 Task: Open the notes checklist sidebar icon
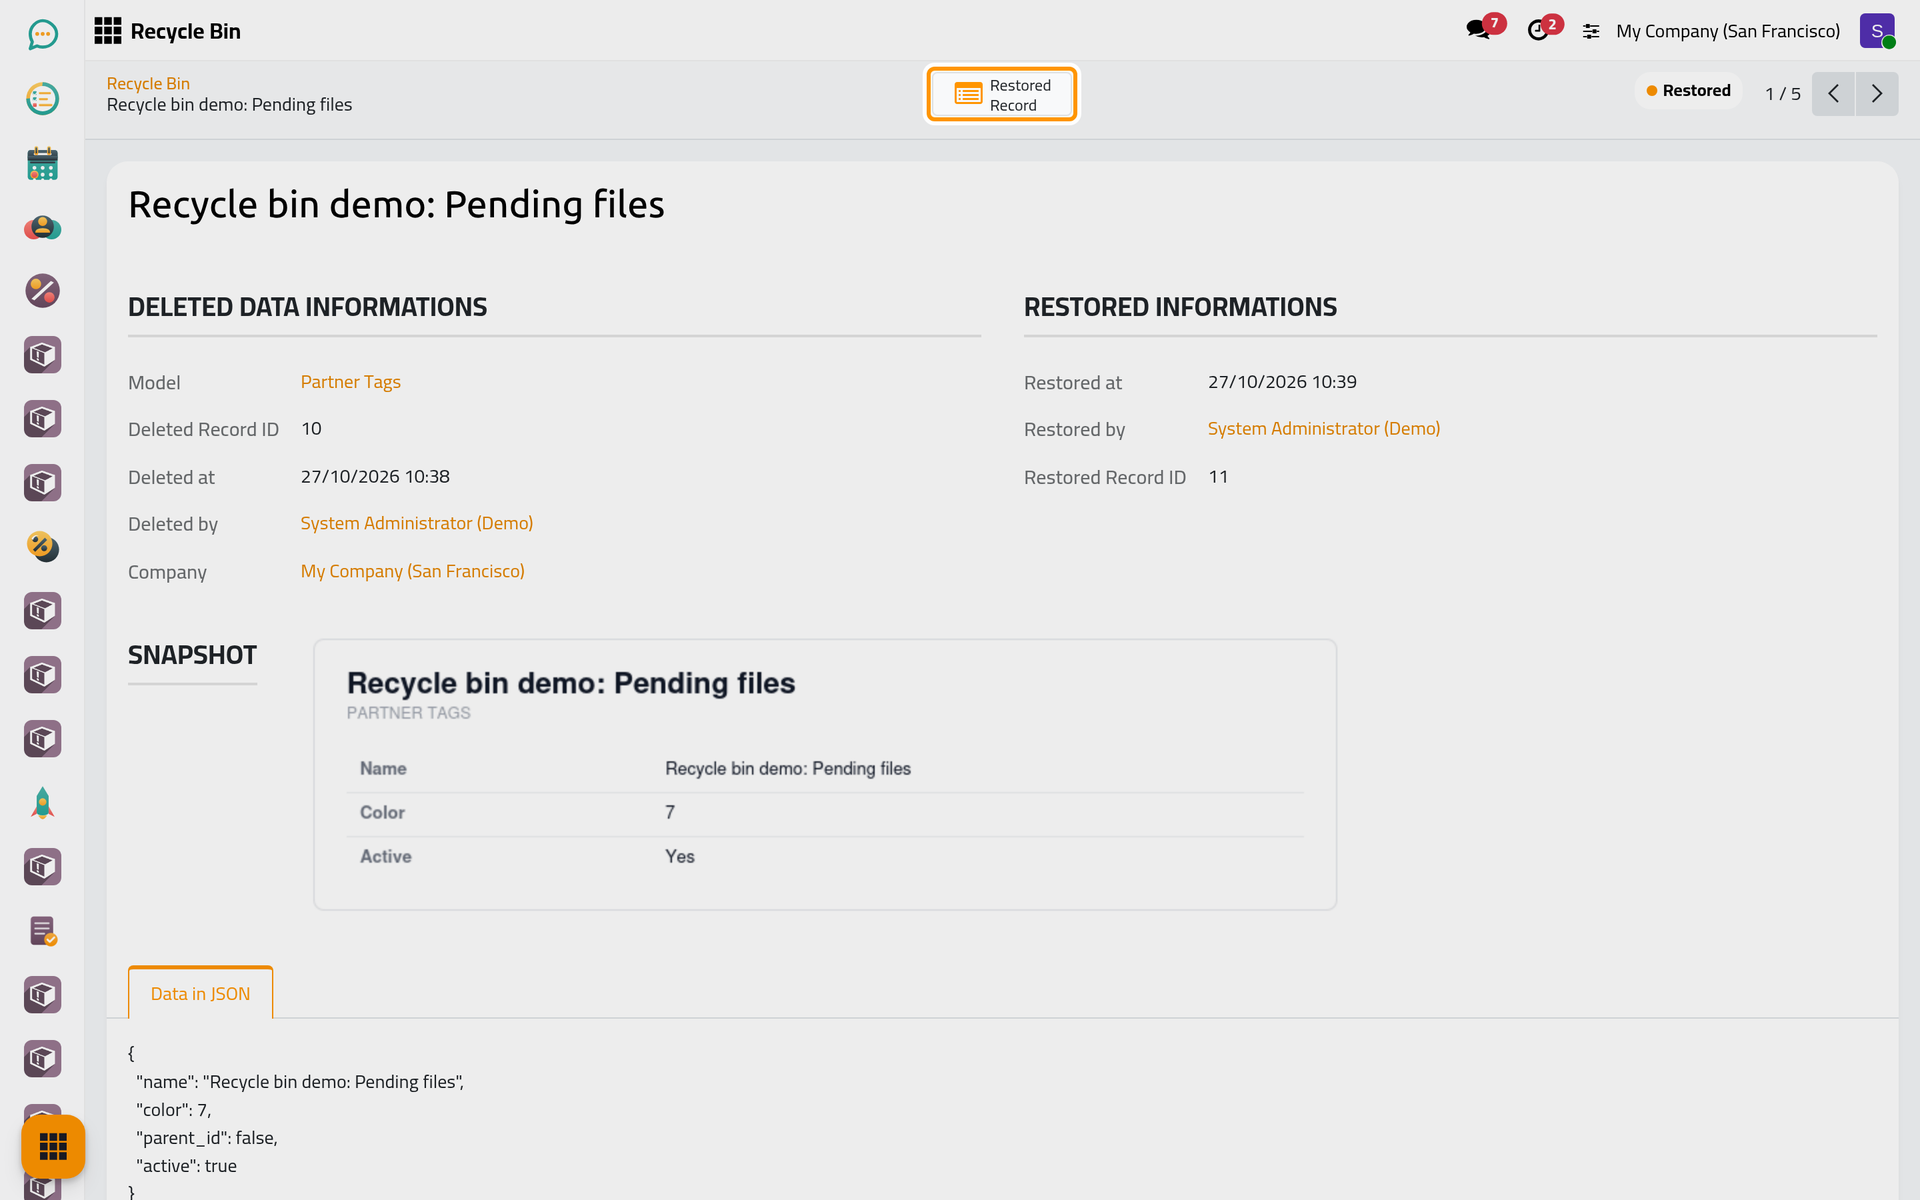pyautogui.click(x=42, y=931)
